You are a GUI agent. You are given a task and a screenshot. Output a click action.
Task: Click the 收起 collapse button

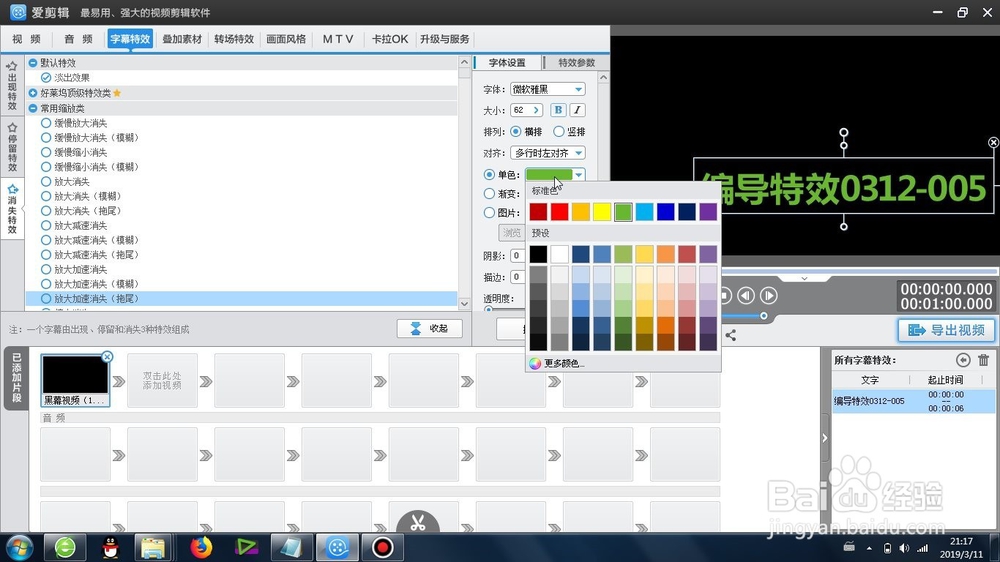click(430, 329)
